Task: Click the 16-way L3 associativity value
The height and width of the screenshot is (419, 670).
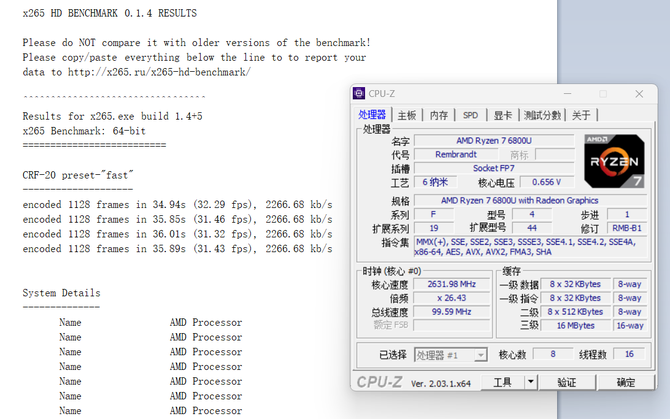Action: 629,325
